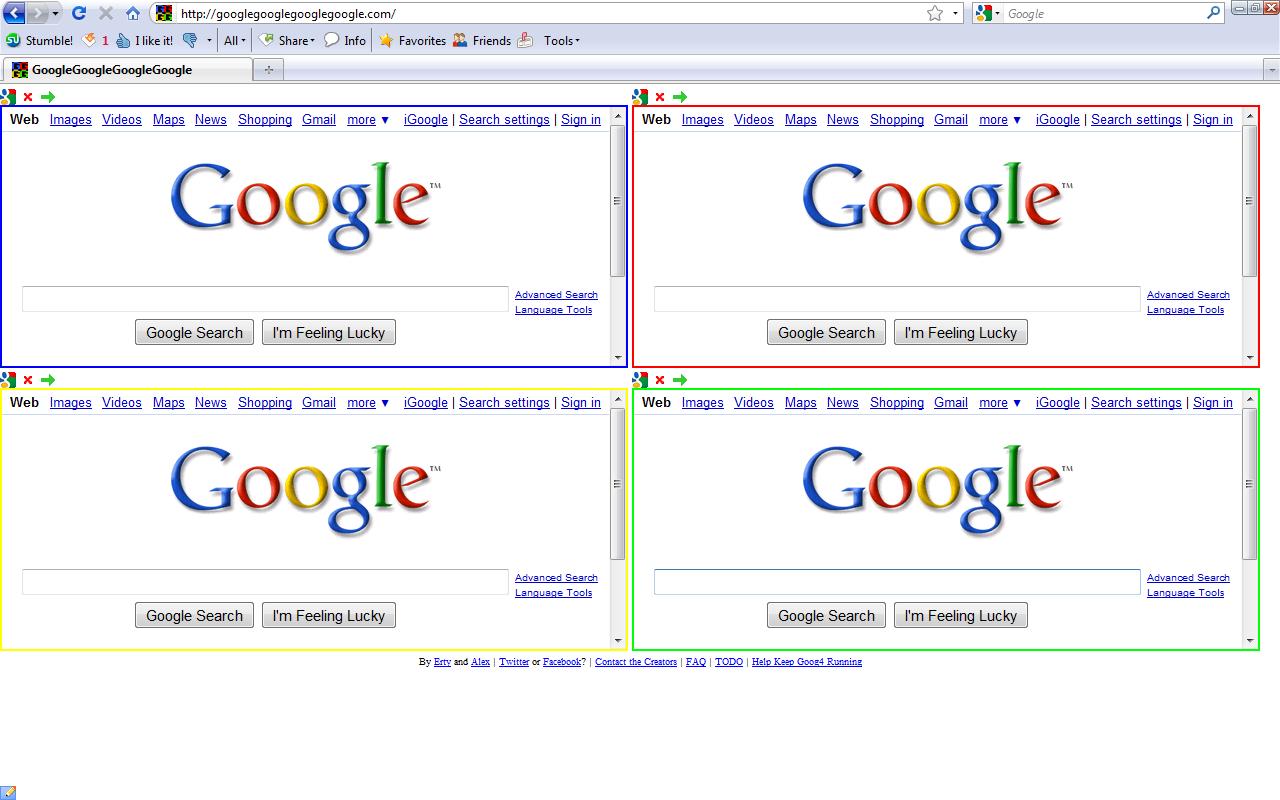Close the yellow-bordered pane with red X
1280x800 pixels.
coord(28,380)
